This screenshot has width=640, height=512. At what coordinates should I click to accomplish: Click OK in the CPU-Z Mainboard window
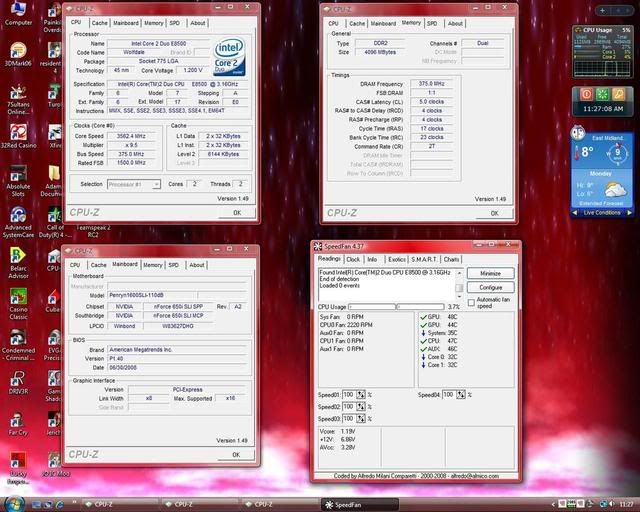[236, 454]
